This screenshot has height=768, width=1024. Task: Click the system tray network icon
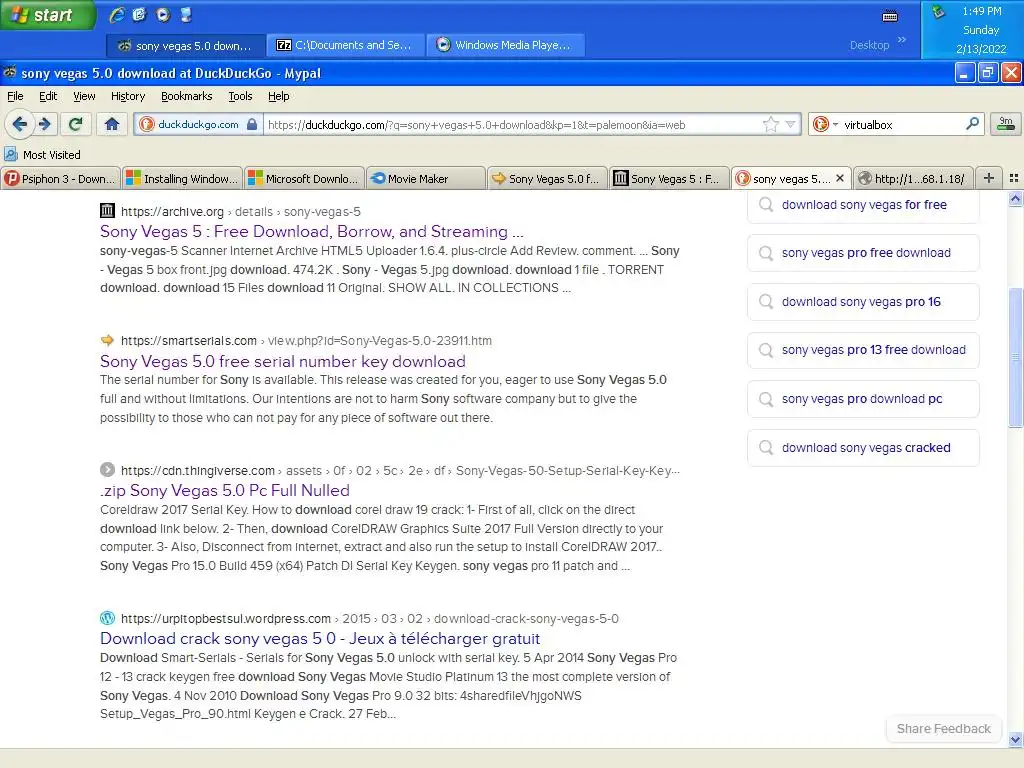pos(938,12)
